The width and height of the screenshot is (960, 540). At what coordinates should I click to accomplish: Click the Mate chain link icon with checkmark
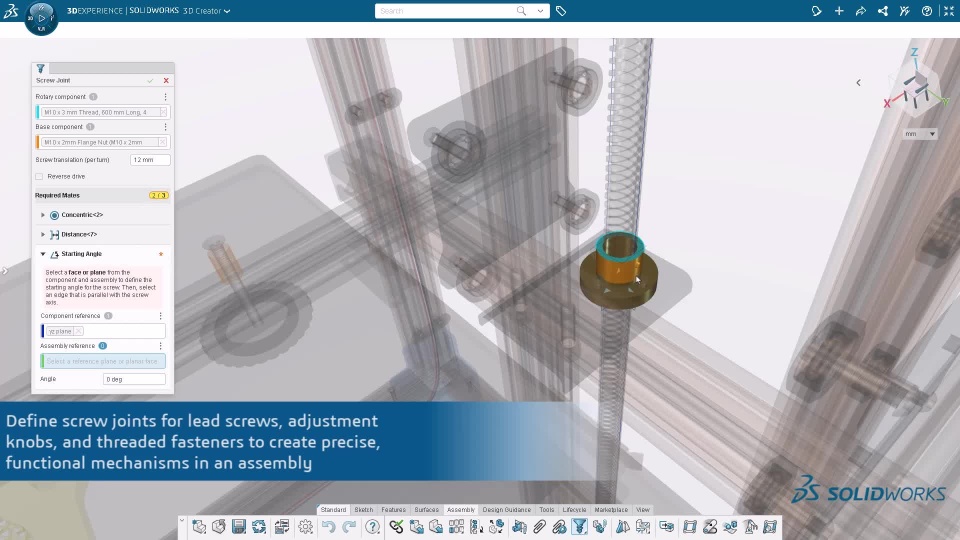(x=396, y=527)
